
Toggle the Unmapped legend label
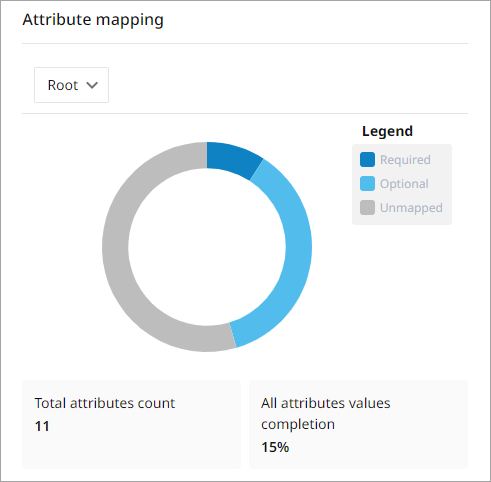(411, 208)
